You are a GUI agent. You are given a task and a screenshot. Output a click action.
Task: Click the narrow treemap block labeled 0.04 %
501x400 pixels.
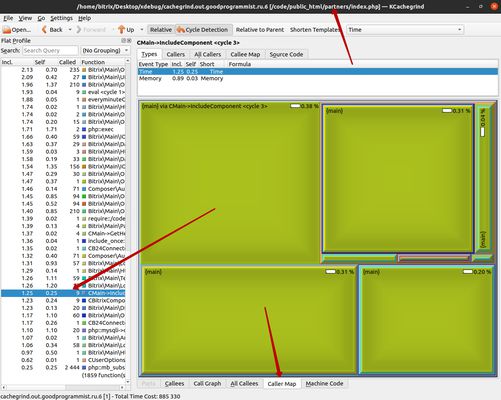[x=485, y=178]
